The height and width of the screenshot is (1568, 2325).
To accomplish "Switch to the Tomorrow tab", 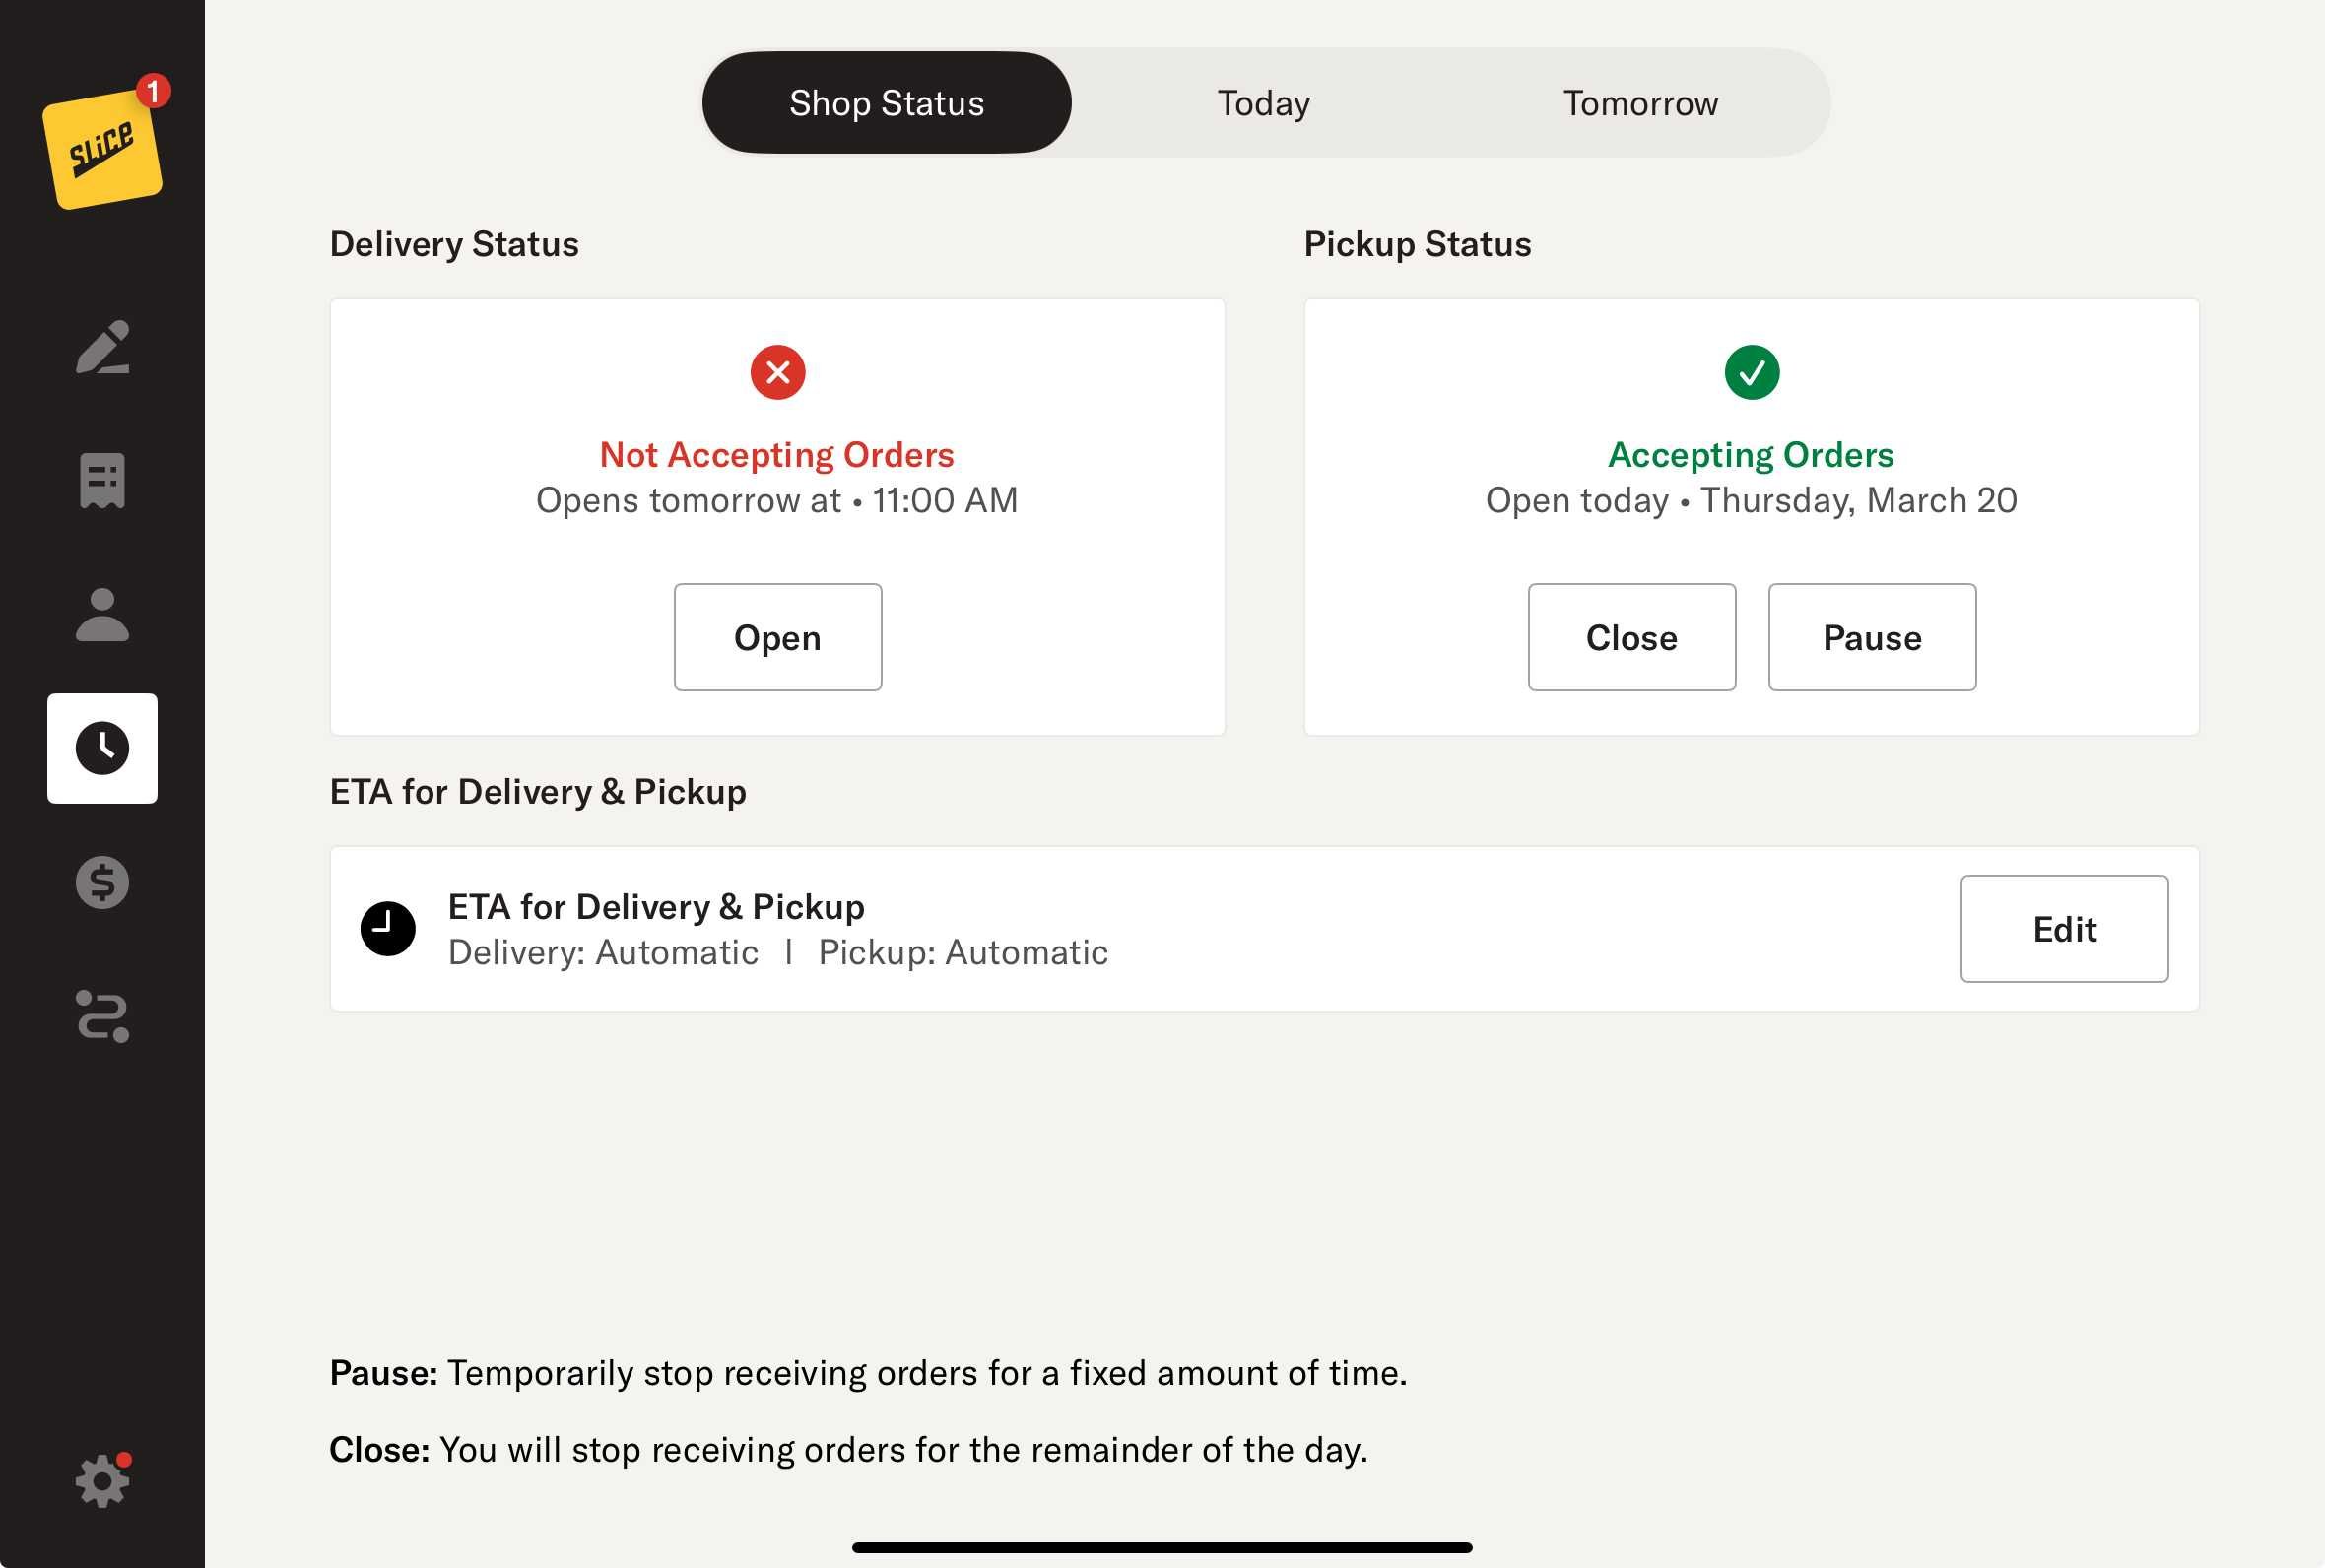I will [x=1641, y=103].
